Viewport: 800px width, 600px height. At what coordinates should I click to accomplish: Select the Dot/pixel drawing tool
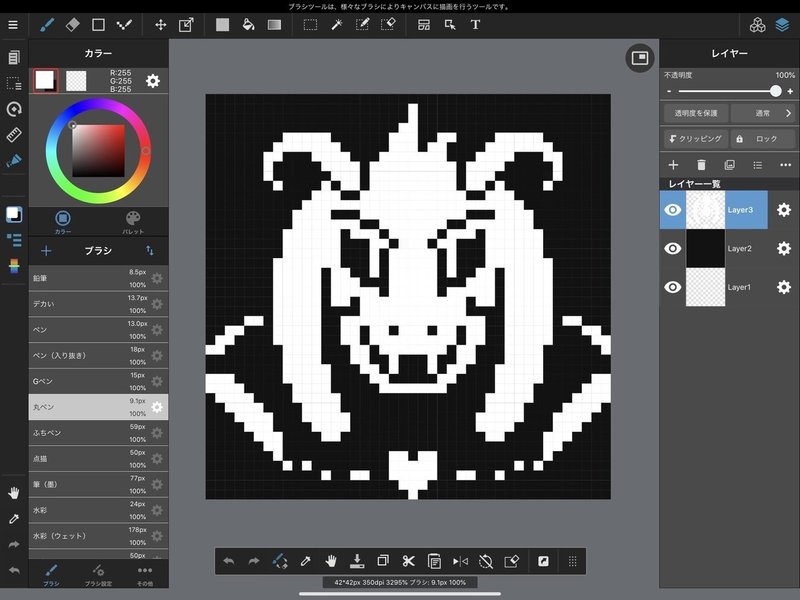tap(124, 24)
